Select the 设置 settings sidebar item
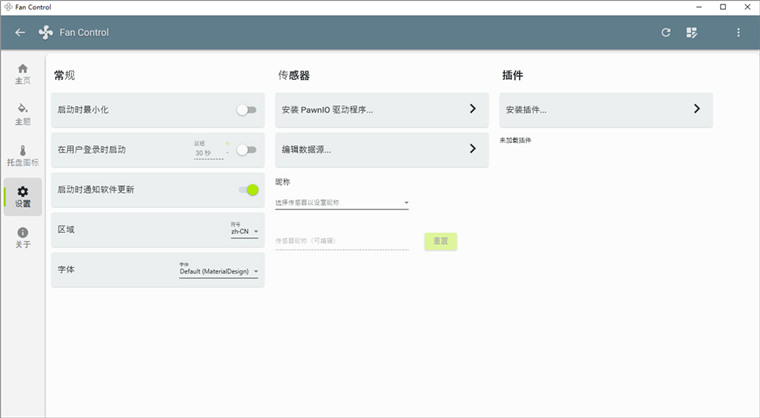This screenshot has width=760, height=418. (x=23, y=196)
